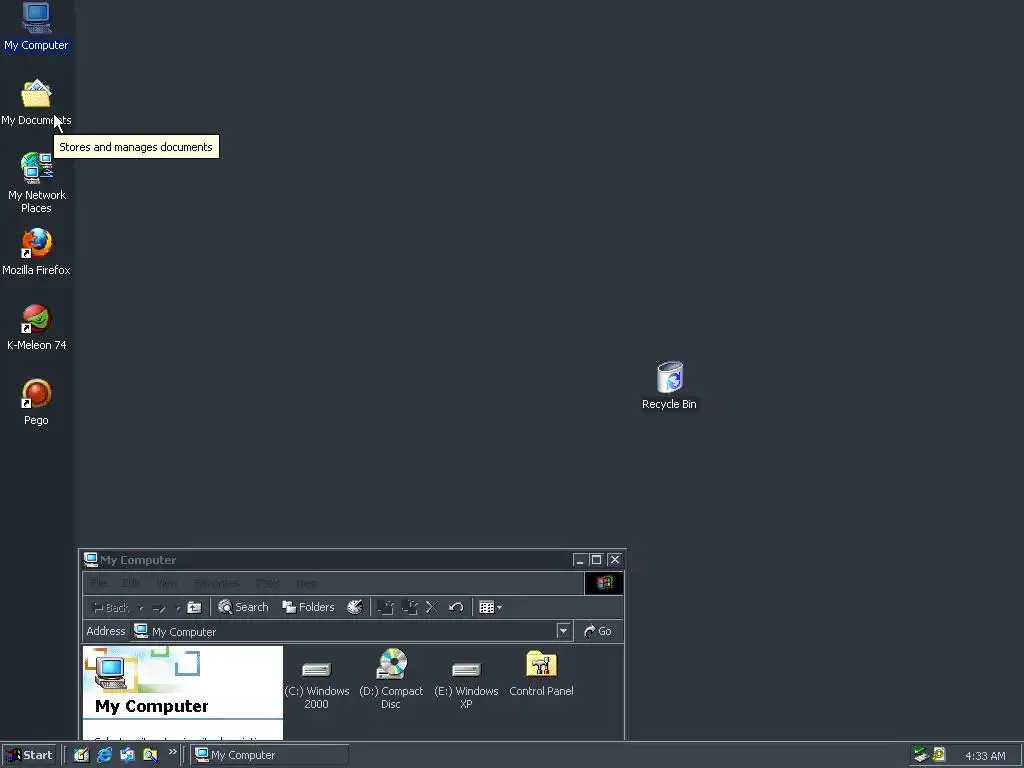The width and height of the screenshot is (1024, 768).
Task: Click the Move To toolbar icon
Action: [385, 607]
